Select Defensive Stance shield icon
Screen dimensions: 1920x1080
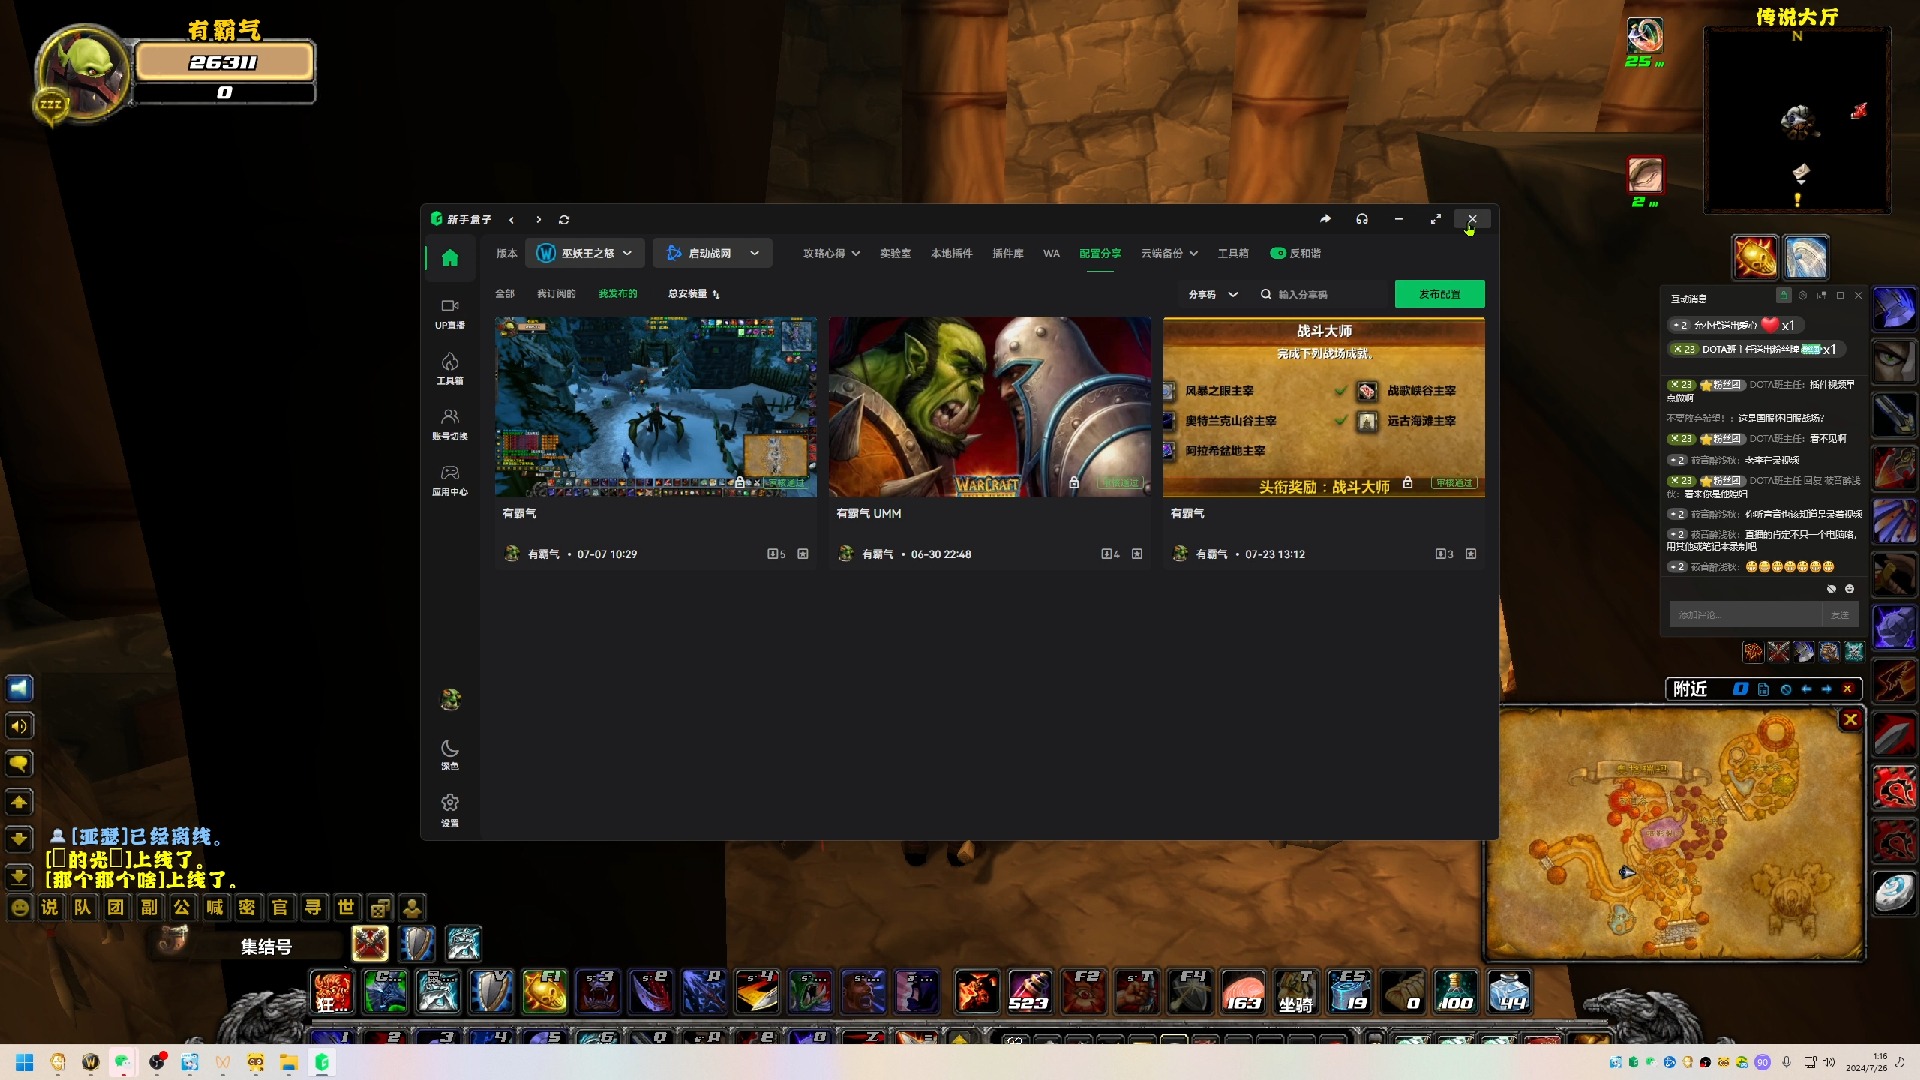417,943
